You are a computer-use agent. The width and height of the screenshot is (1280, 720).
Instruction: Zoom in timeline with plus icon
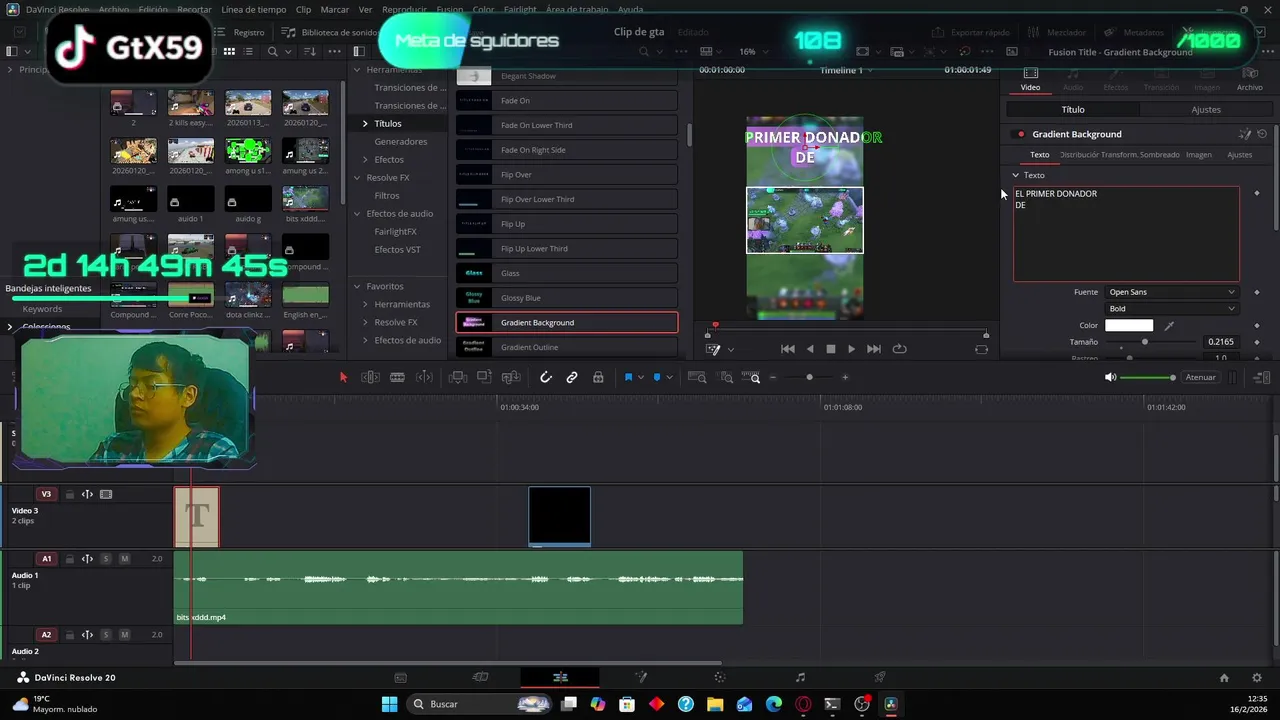point(845,377)
